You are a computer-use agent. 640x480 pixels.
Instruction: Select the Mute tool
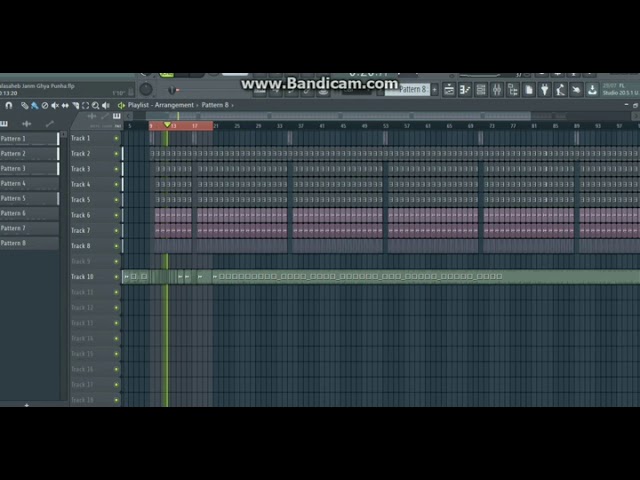(55, 105)
